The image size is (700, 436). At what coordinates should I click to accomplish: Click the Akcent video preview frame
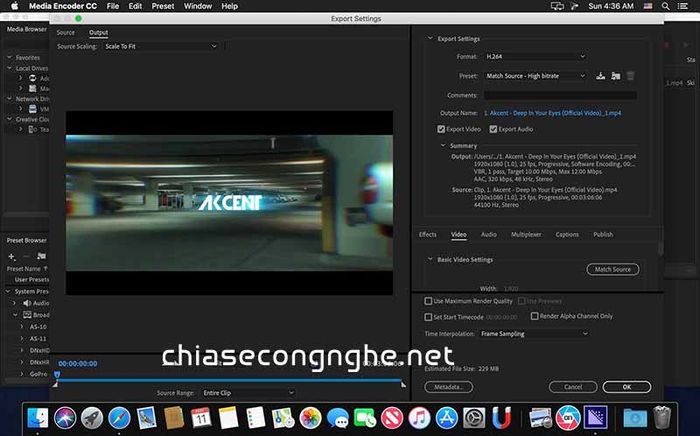(x=229, y=203)
